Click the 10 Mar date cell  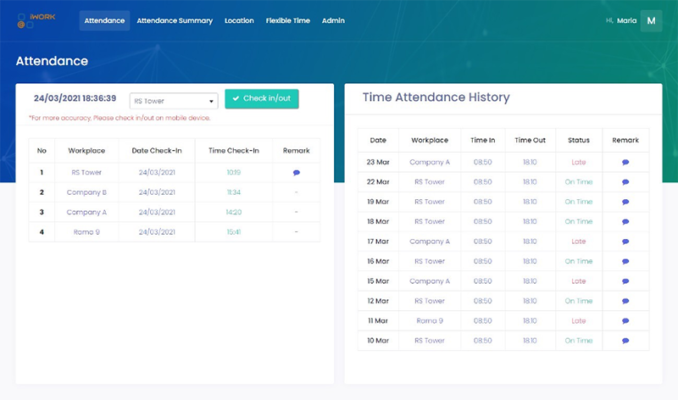[378, 341]
